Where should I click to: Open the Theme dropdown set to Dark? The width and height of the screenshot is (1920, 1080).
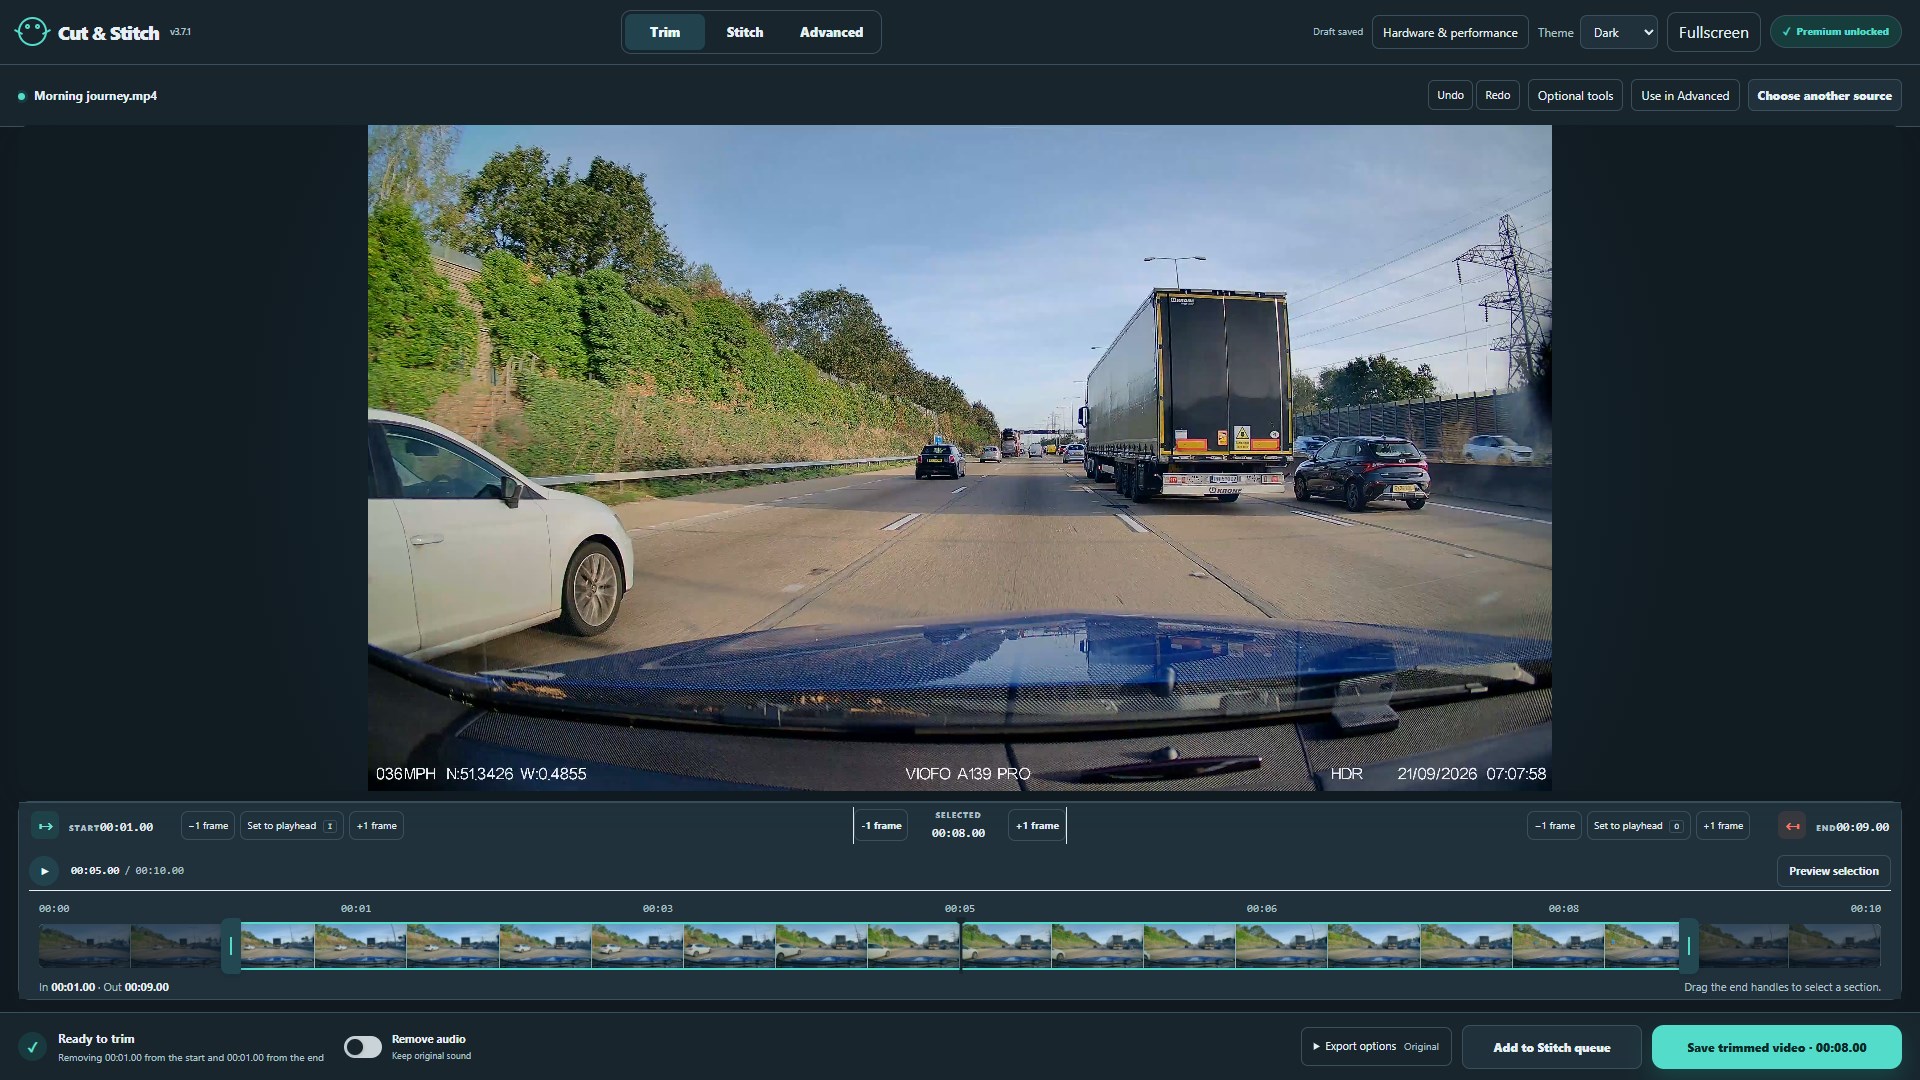tap(1618, 32)
